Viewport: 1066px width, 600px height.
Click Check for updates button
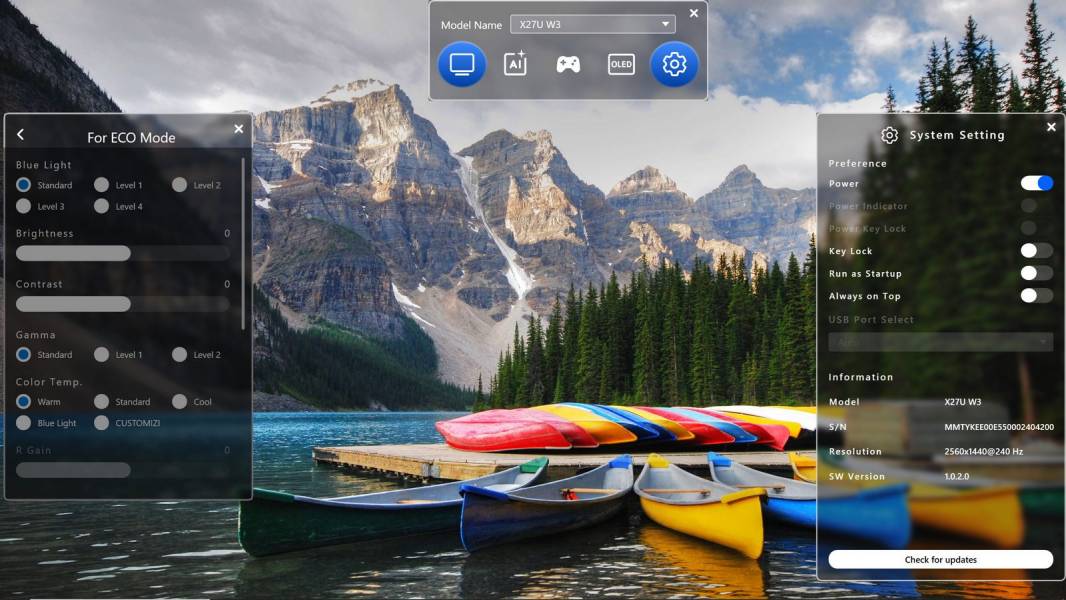(x=940, y=559)
